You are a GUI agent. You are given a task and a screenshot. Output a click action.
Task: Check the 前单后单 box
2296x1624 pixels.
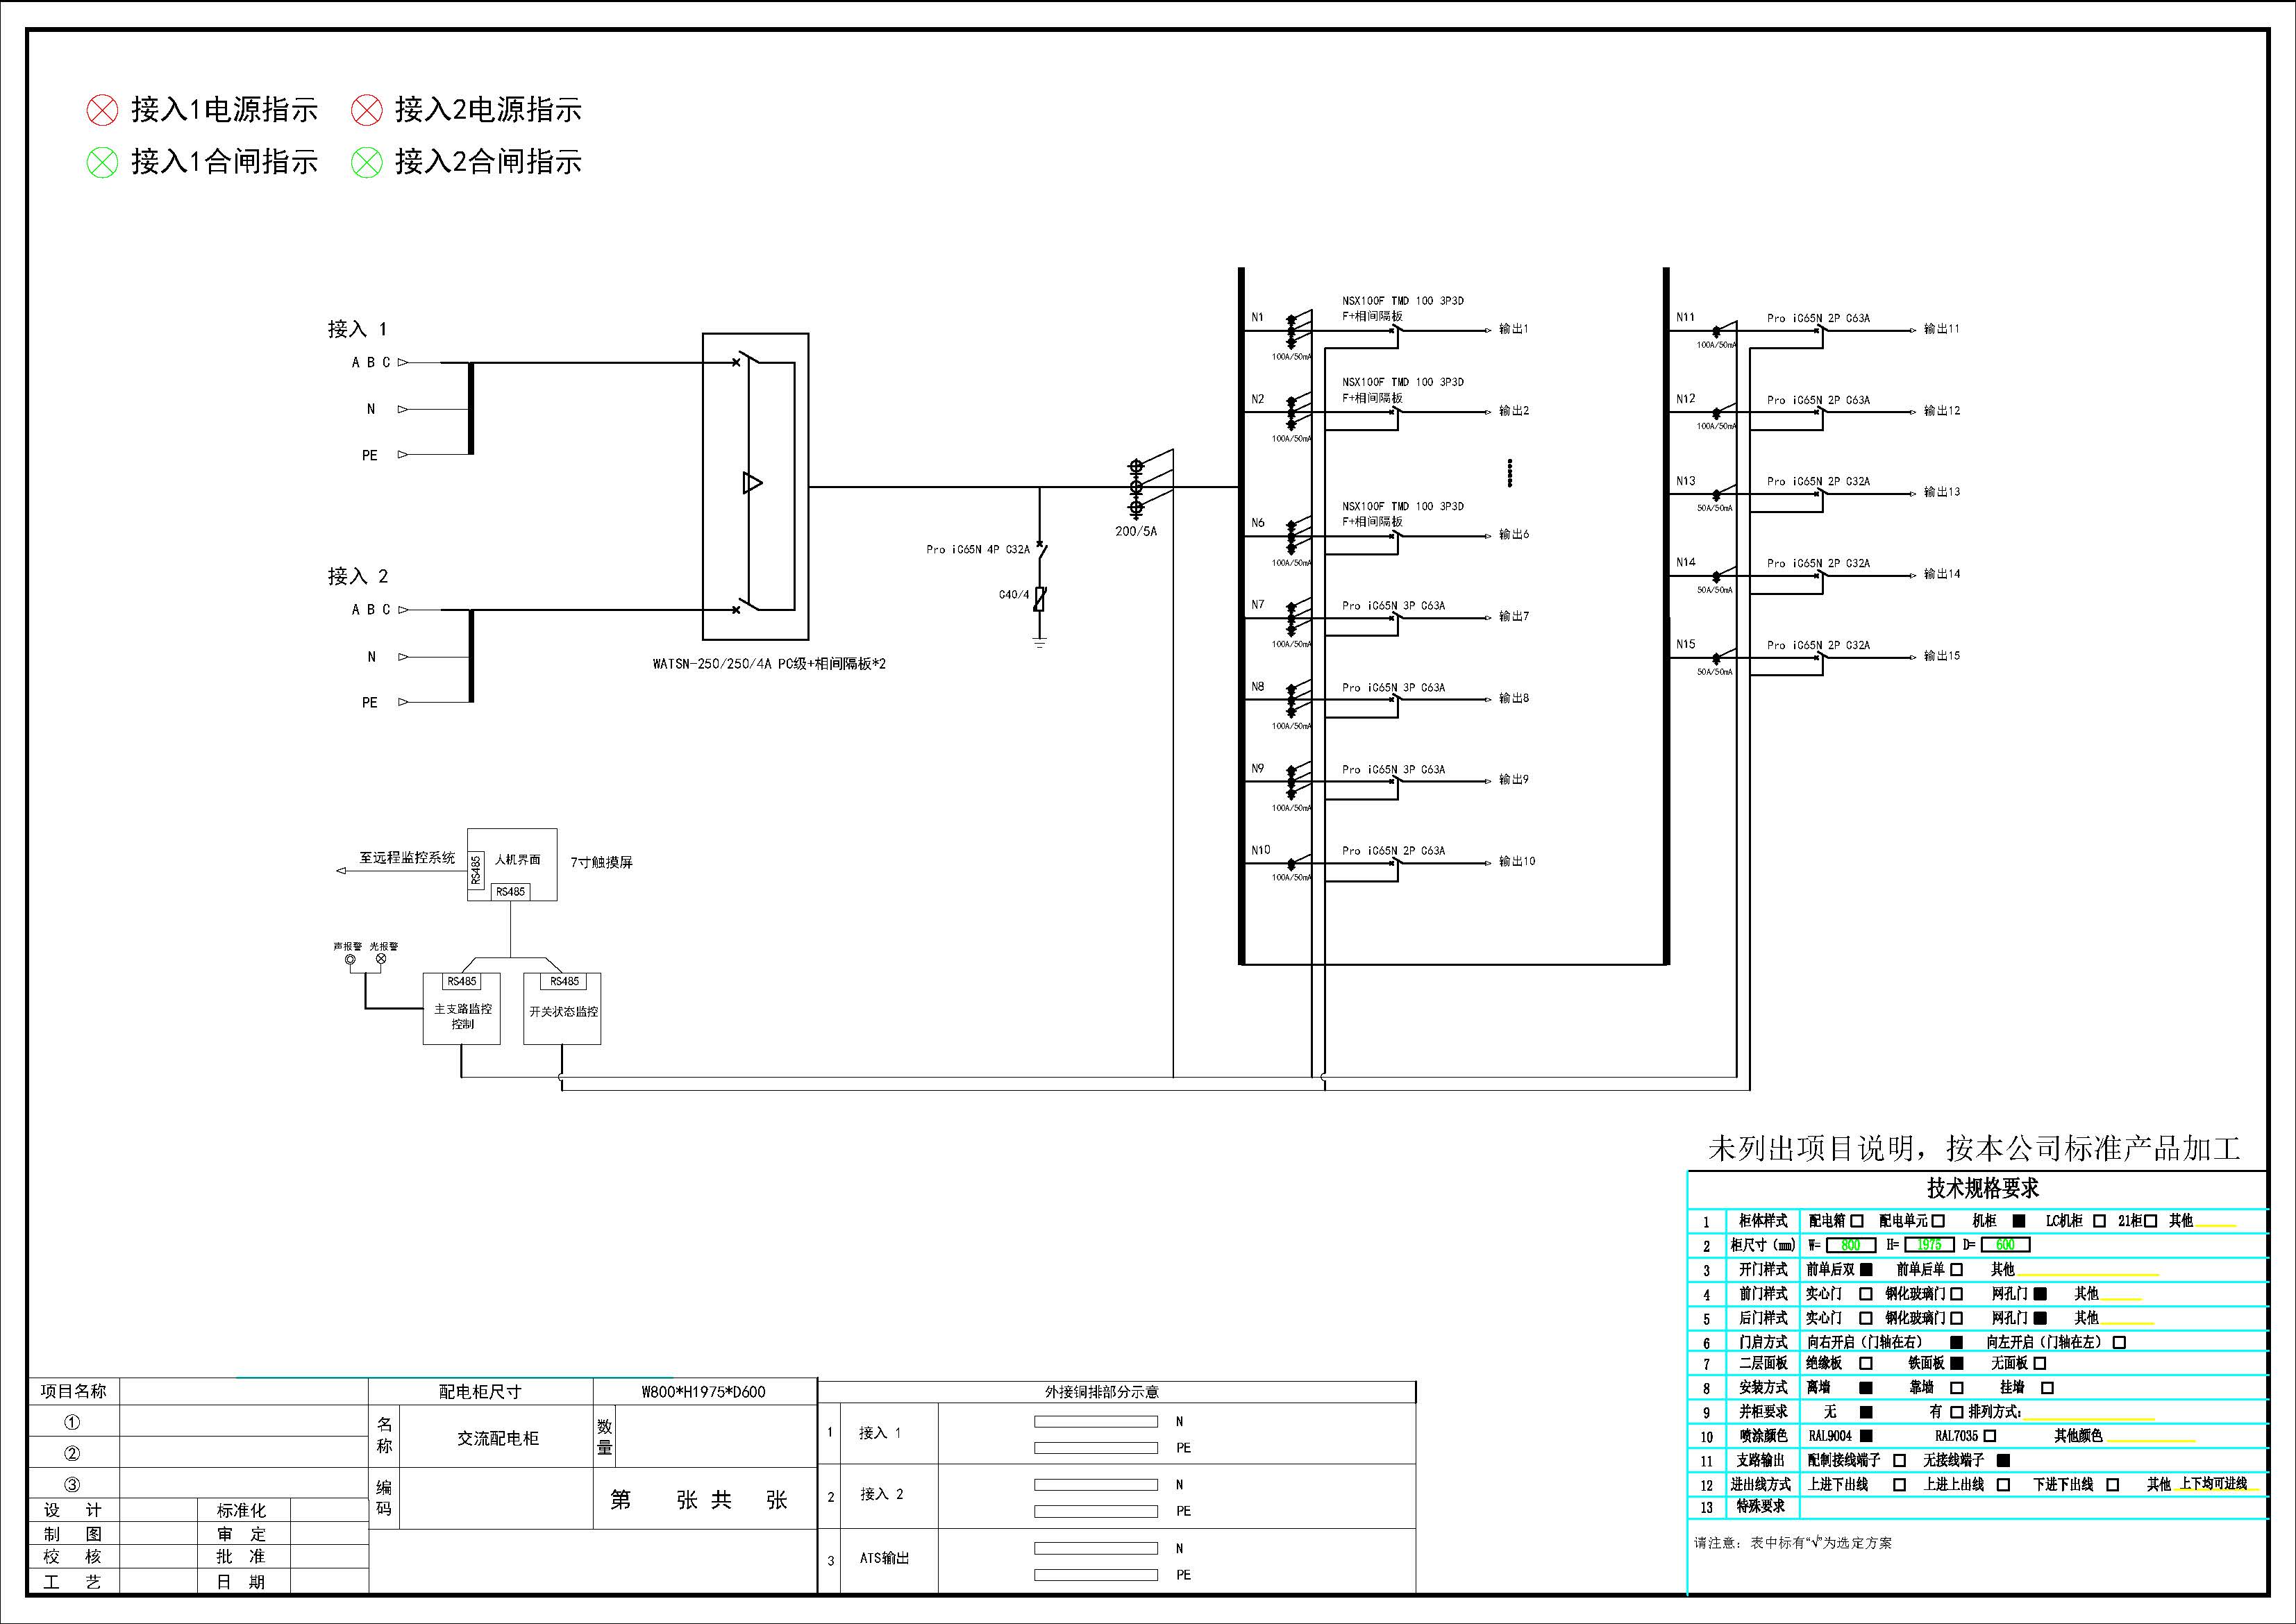pyautogui.click(x=1957, y=1269)
